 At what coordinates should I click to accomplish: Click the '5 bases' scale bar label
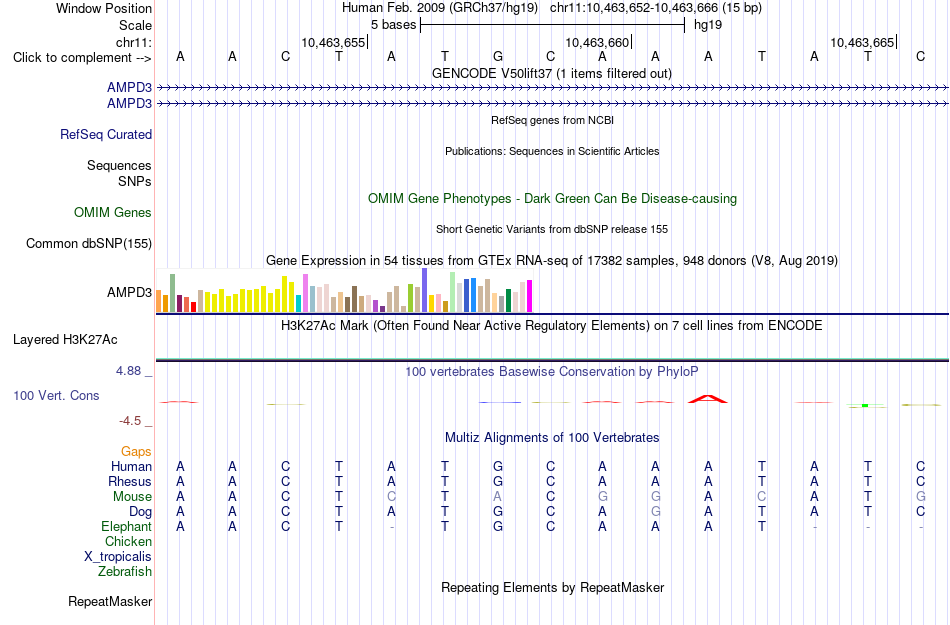point(394,25)
